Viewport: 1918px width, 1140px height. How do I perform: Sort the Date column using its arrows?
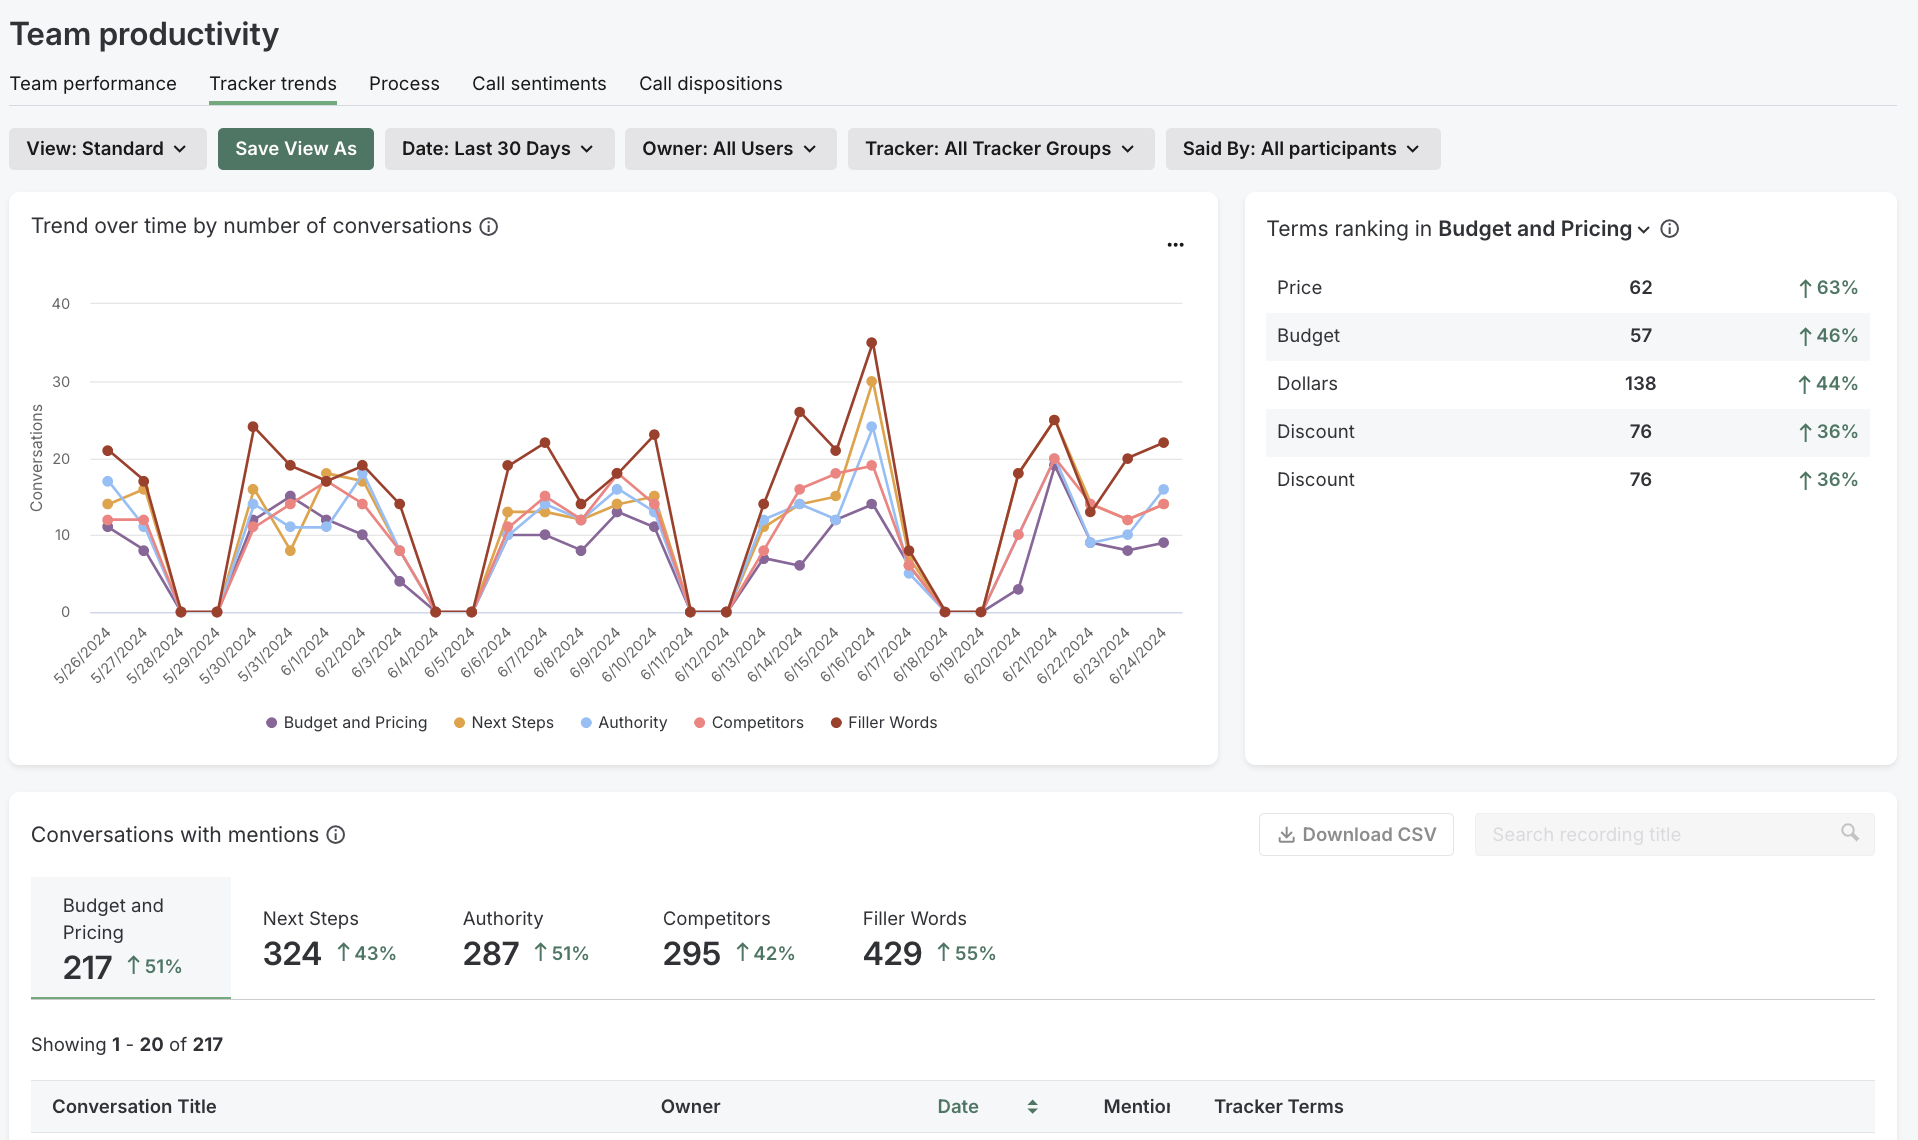click(x=1033, y=1107)
